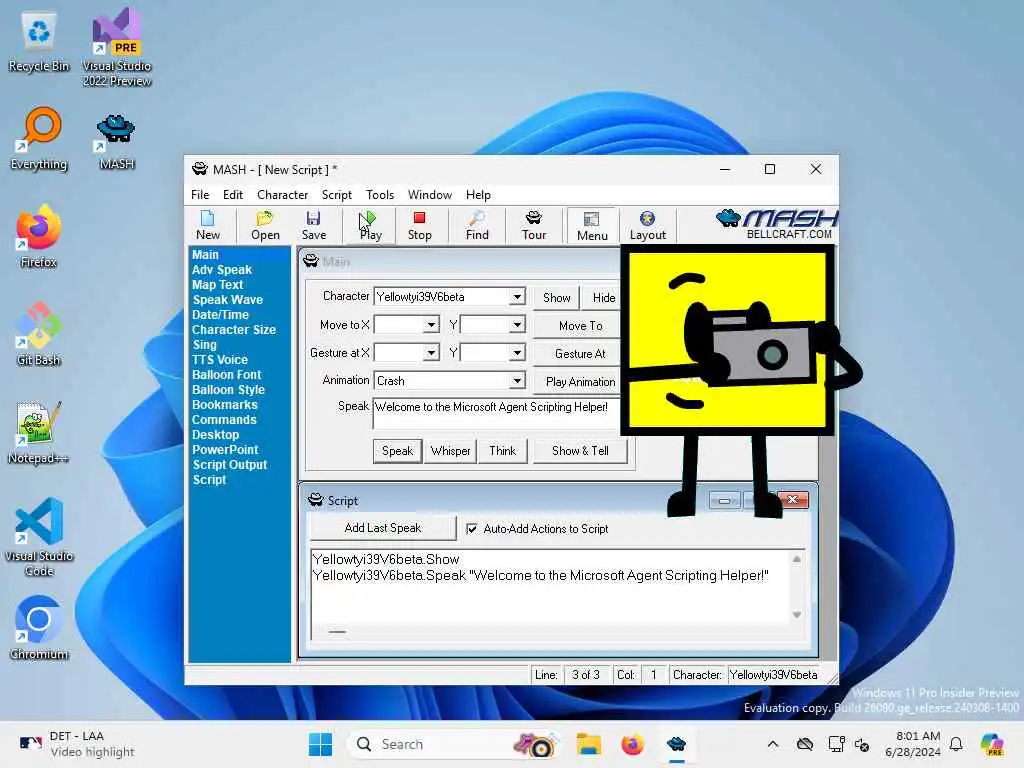The image size is (1024, 768).
Task: Open the Edit menu
Action: 232,195
